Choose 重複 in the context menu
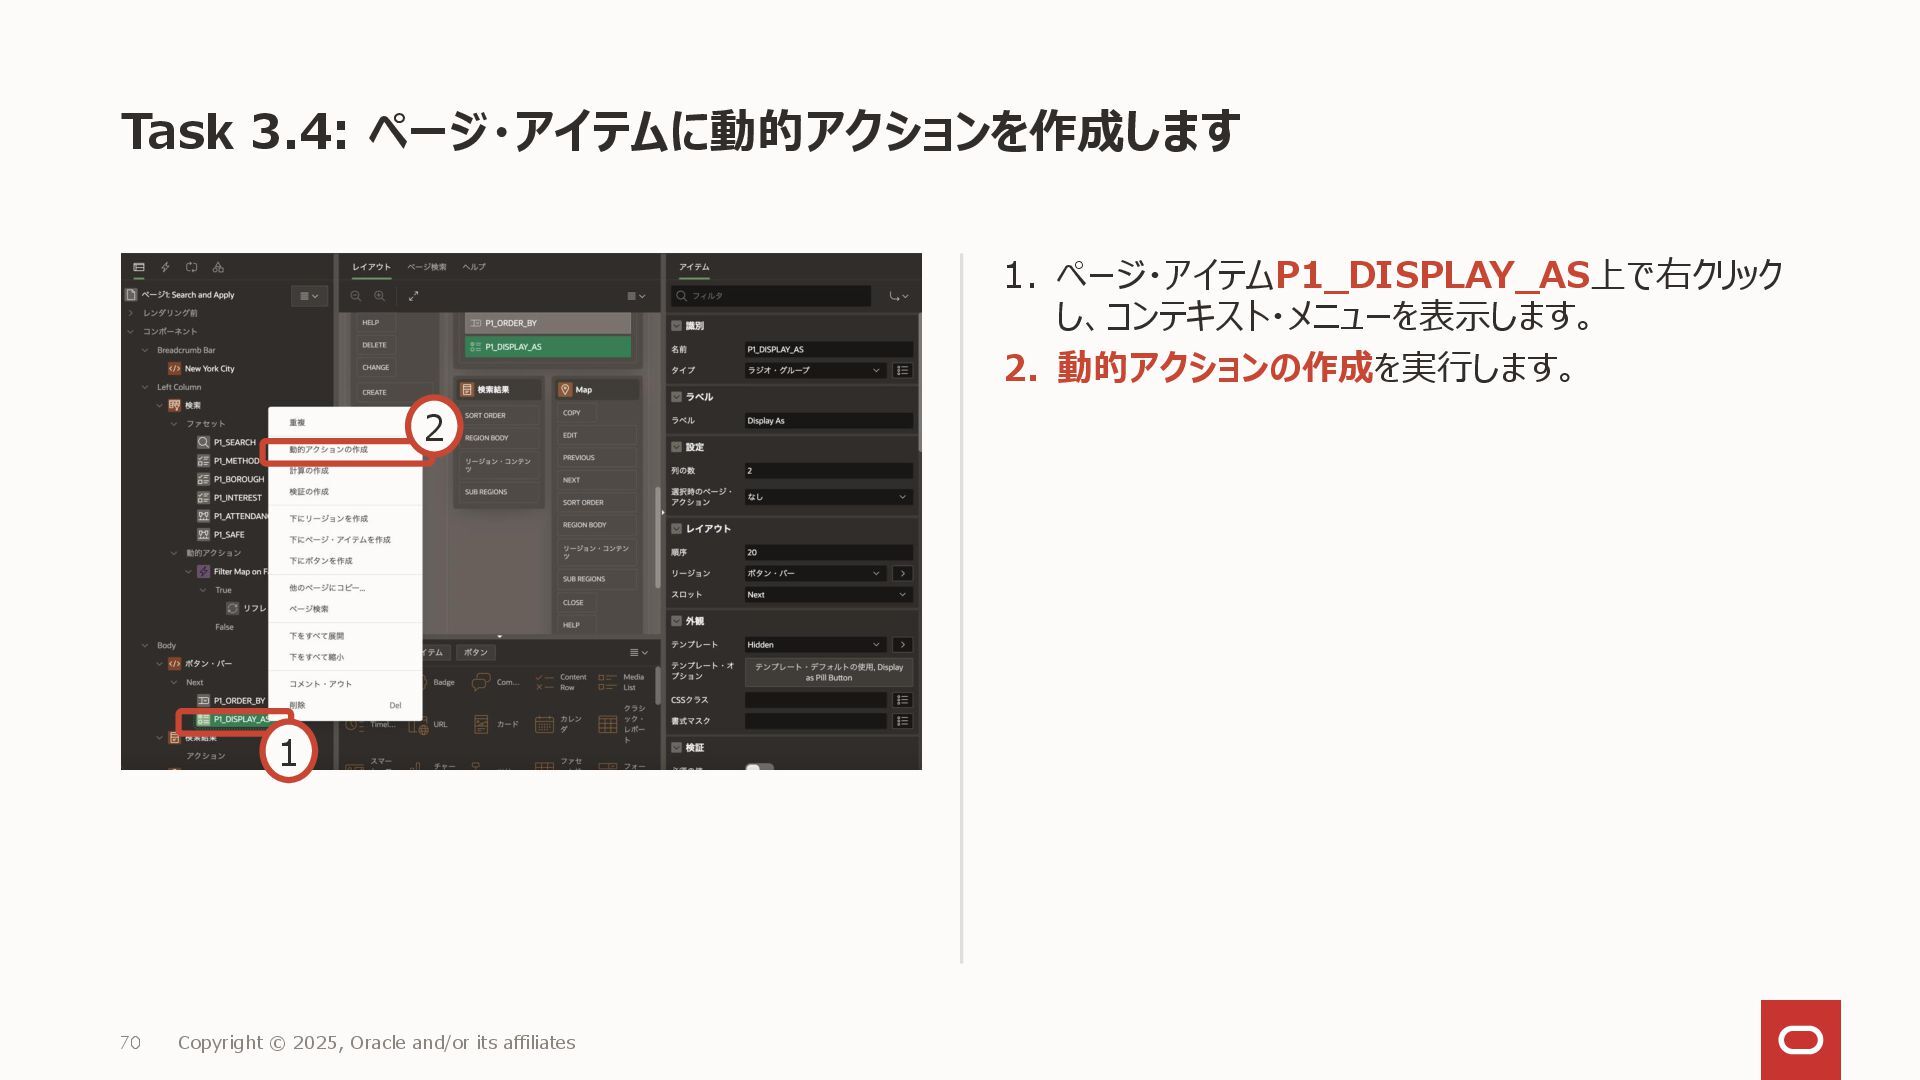 pyautogui.click(x=345, y=423)
